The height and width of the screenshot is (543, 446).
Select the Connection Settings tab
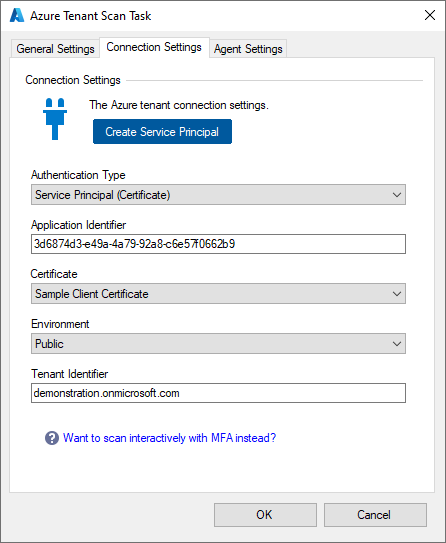(x=154, y=47)
